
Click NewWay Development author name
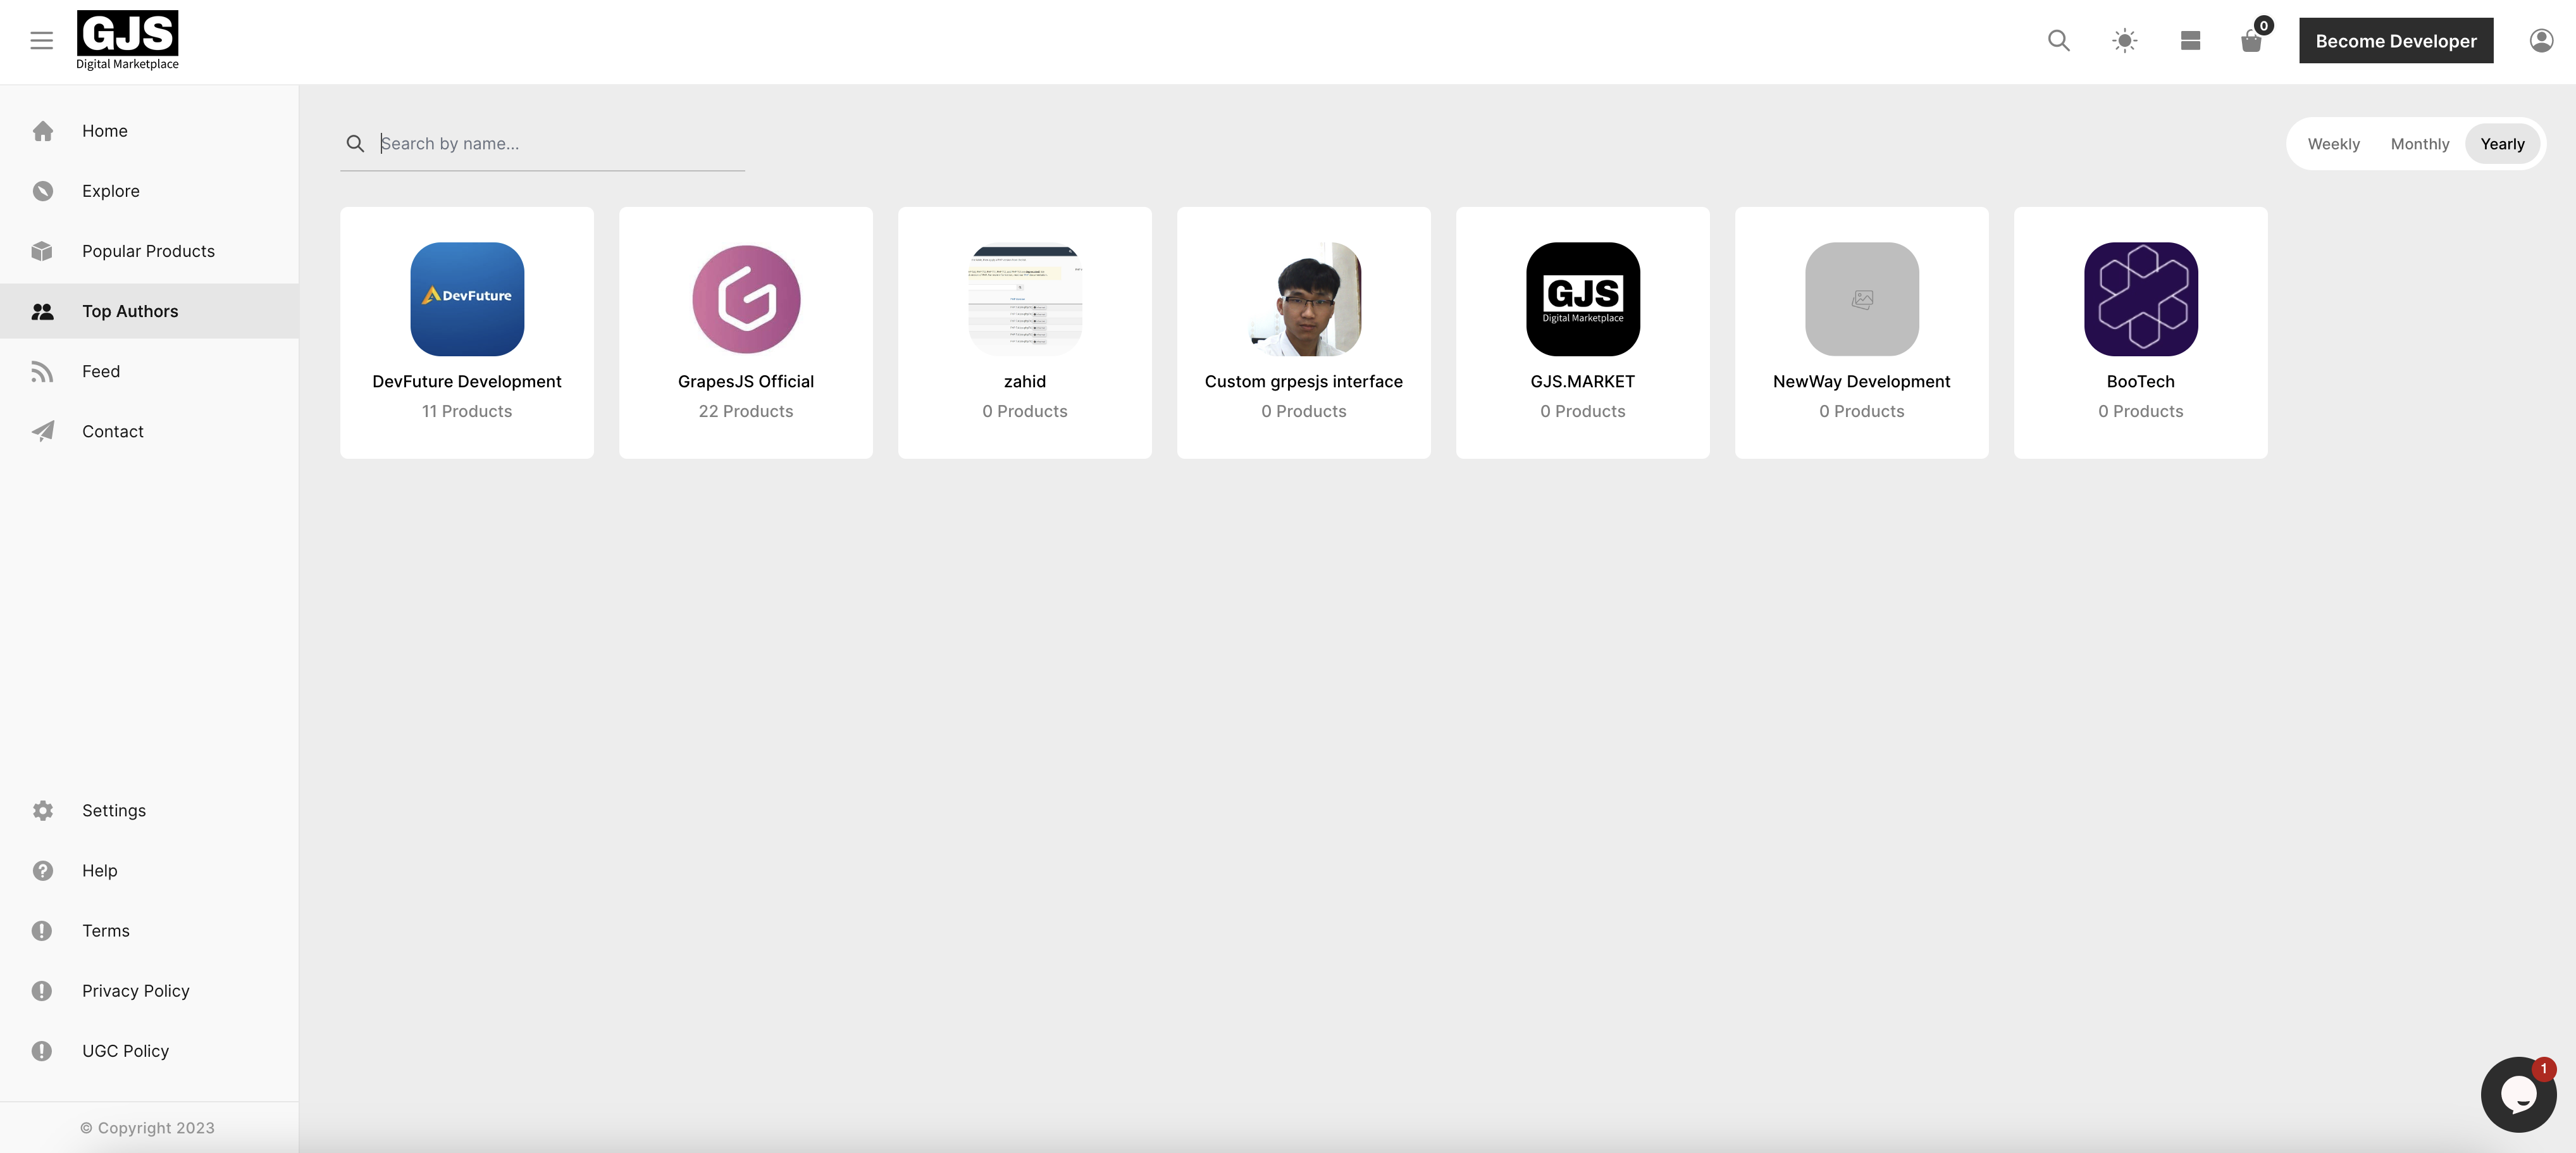1862,381
